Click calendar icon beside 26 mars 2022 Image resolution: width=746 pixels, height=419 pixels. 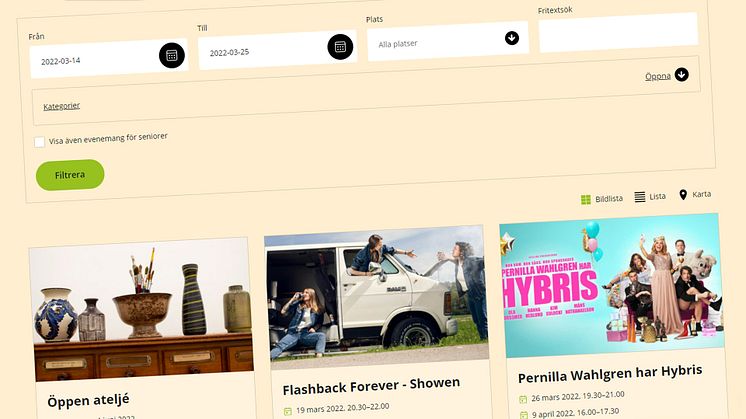(x=523, y=399)
